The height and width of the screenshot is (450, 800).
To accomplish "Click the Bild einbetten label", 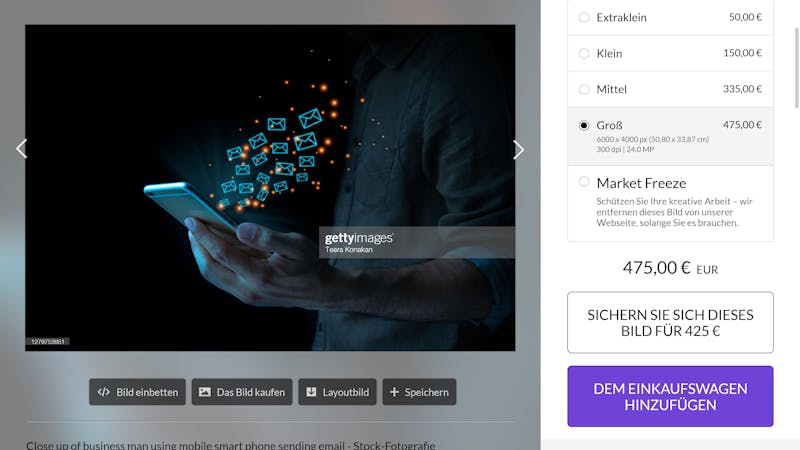I will [147, 392].
